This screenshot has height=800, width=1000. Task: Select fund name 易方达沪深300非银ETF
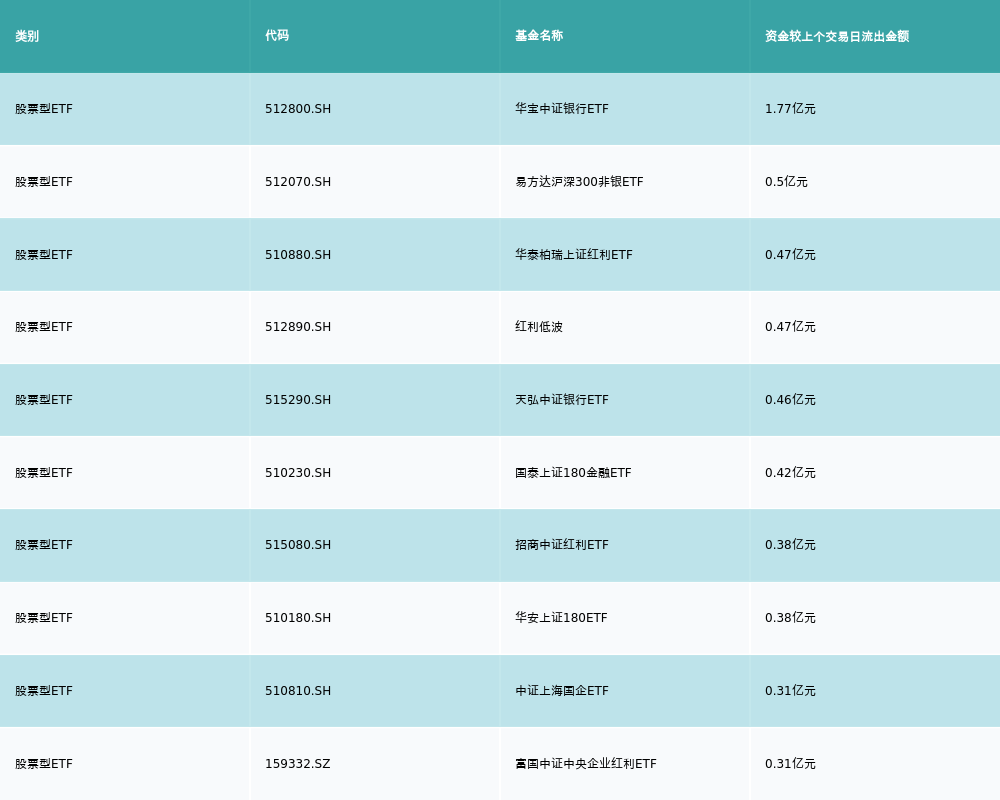point(579,182)
